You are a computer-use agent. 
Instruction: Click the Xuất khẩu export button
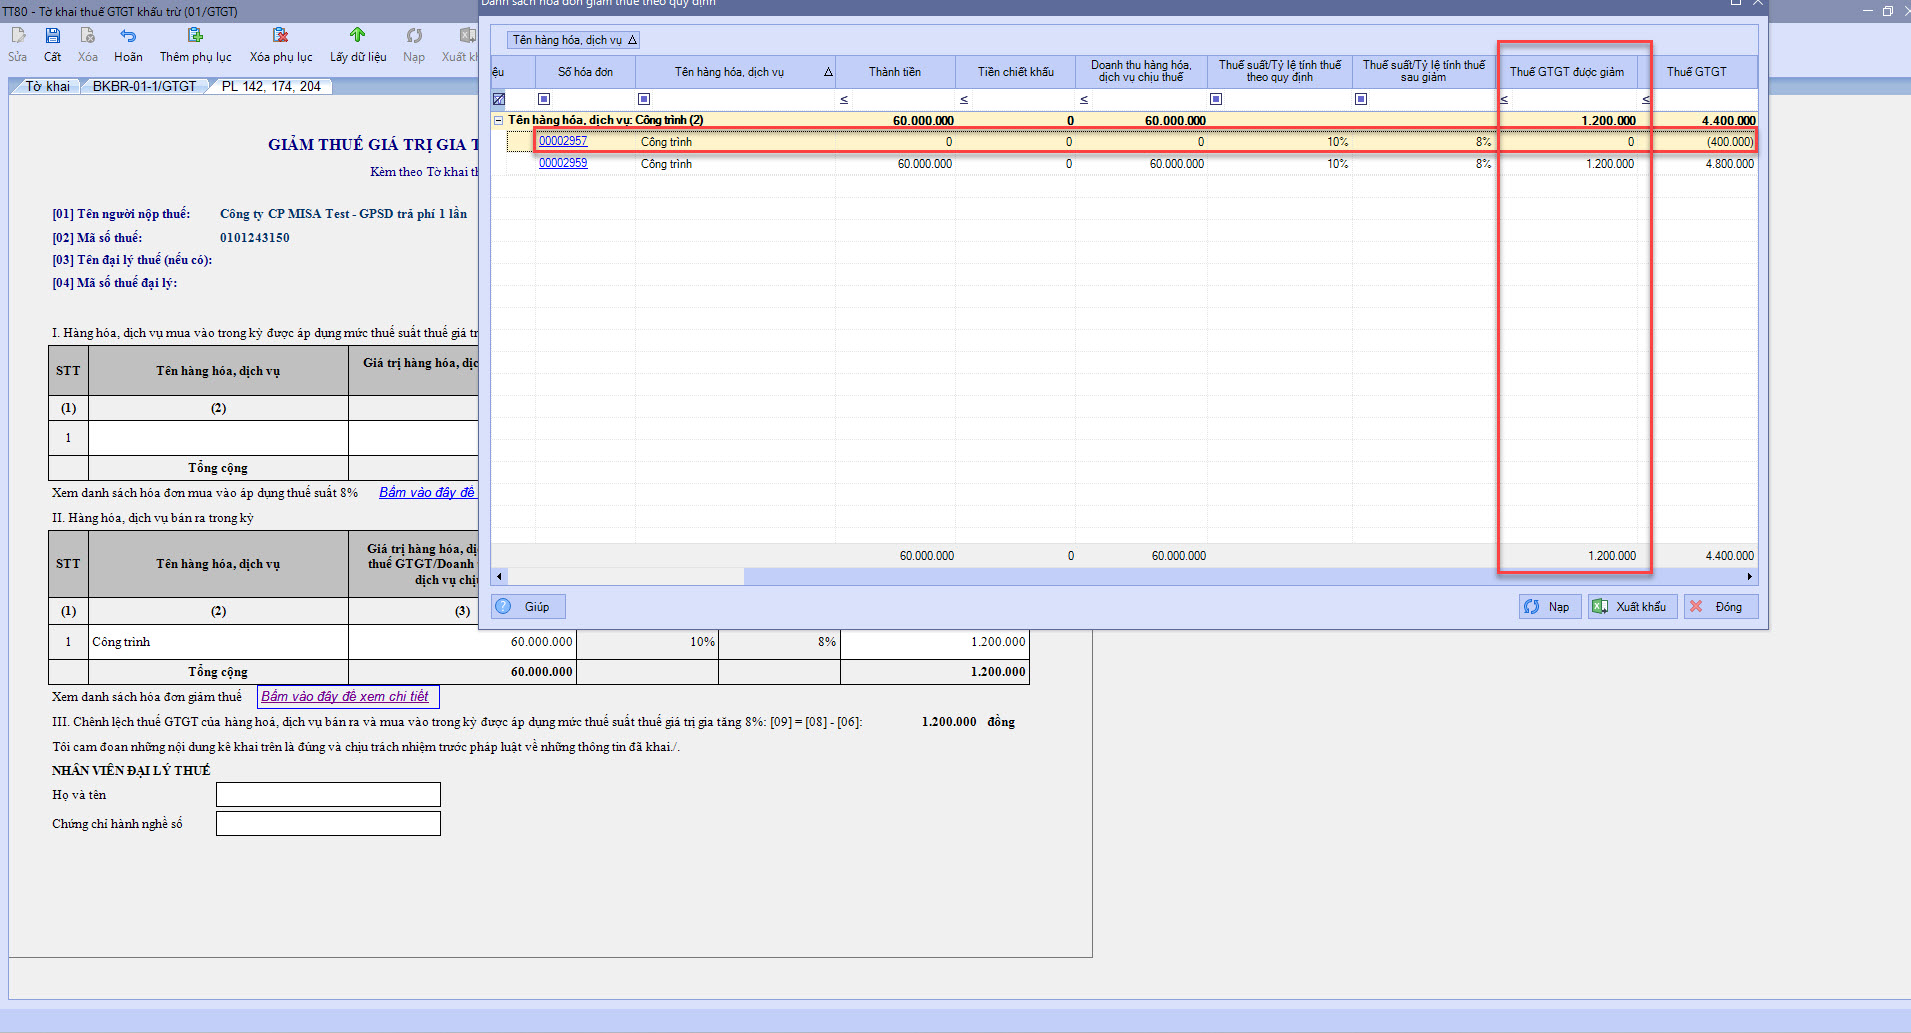click(1631, 607)
